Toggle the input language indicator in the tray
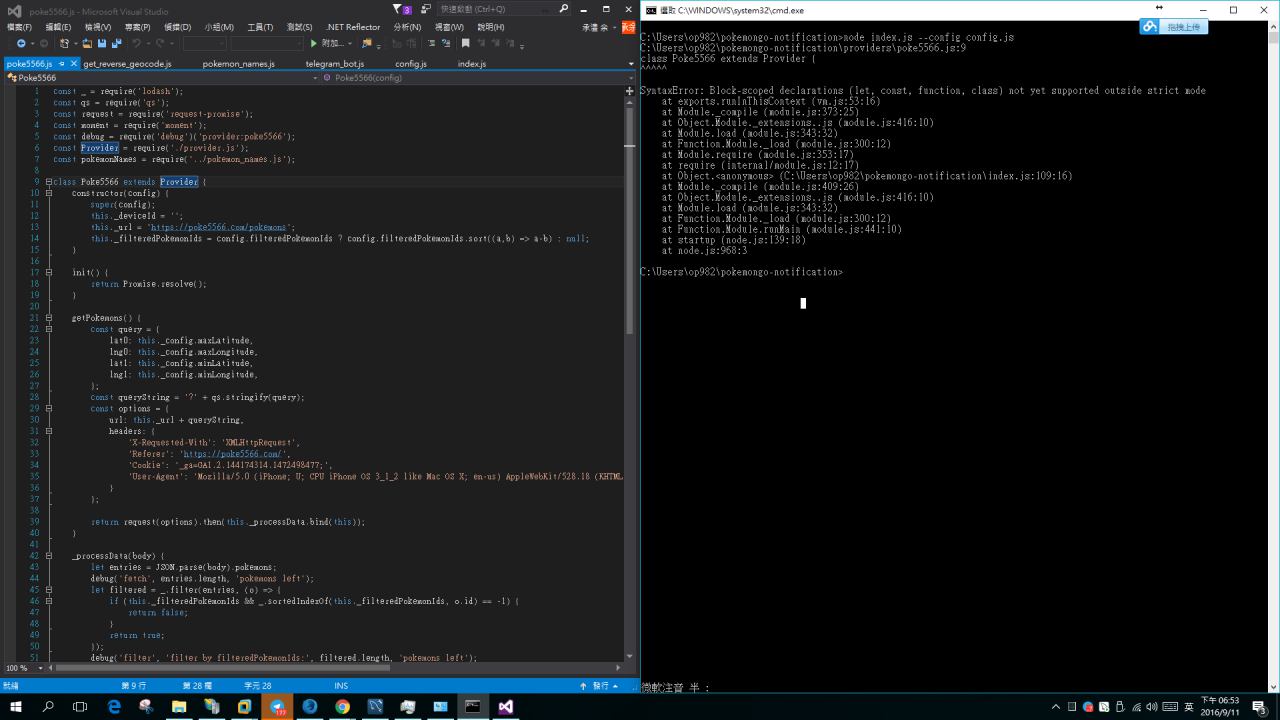The height and width of the screenshot is (720, 1280). click(1189, 706)
